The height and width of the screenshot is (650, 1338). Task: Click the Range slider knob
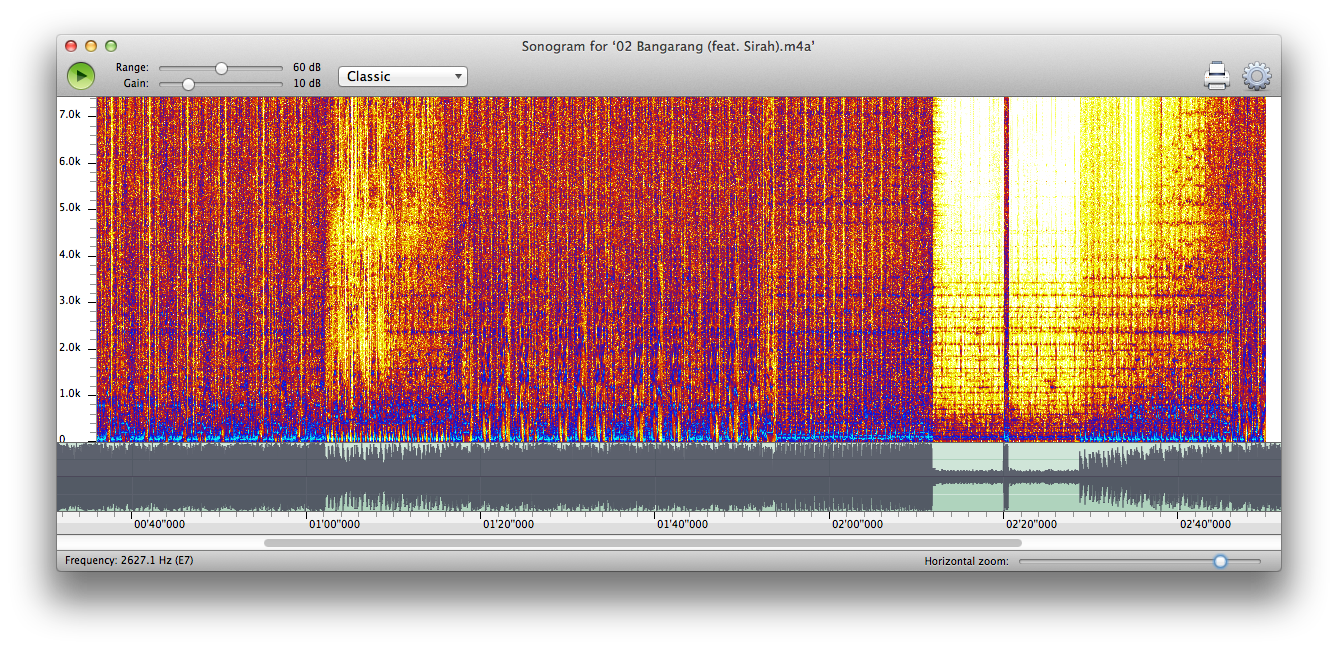click(x=222, y=68)
